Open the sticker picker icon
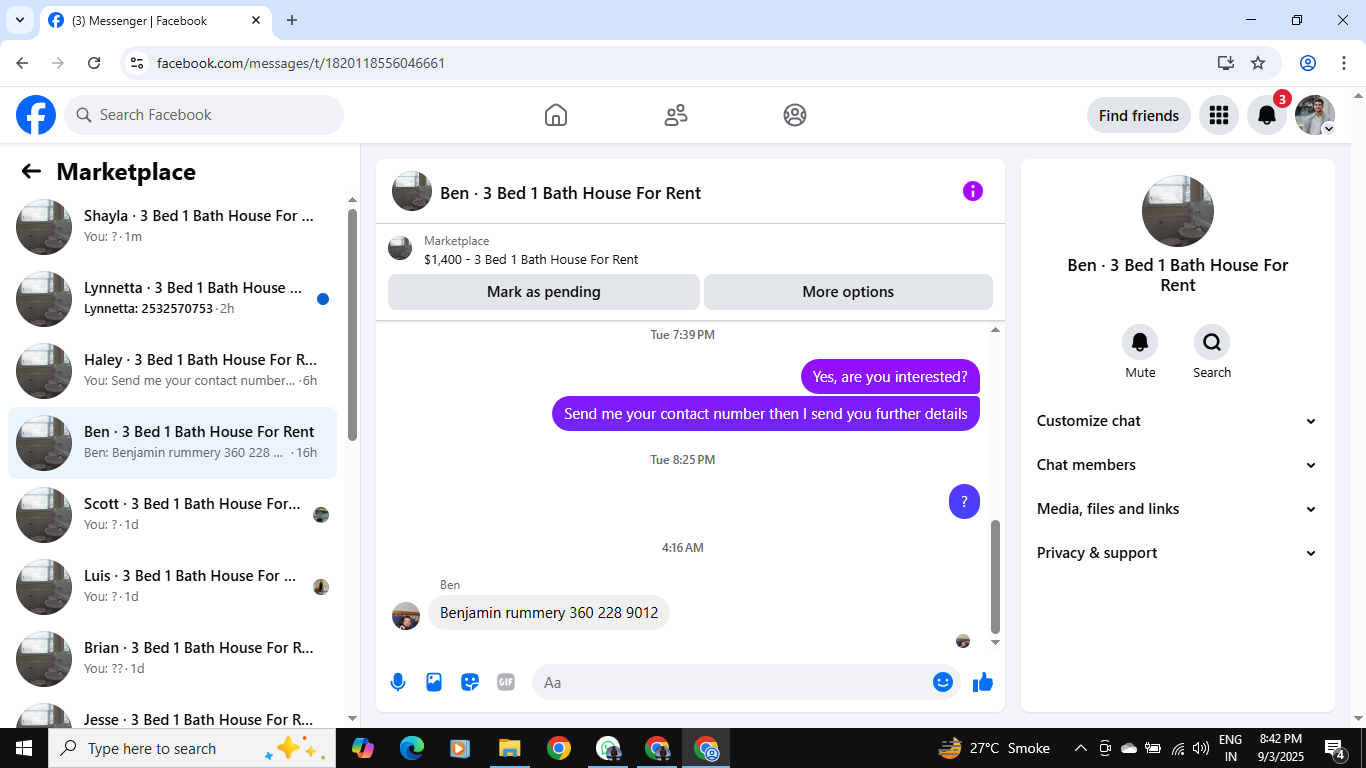The width and height of the screenshot is (1366, 768). [x=470, y=682]
